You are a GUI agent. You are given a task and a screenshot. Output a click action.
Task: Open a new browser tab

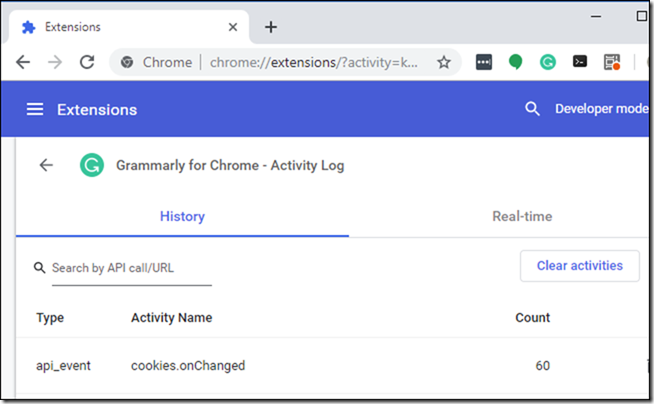tap(271, 27)
